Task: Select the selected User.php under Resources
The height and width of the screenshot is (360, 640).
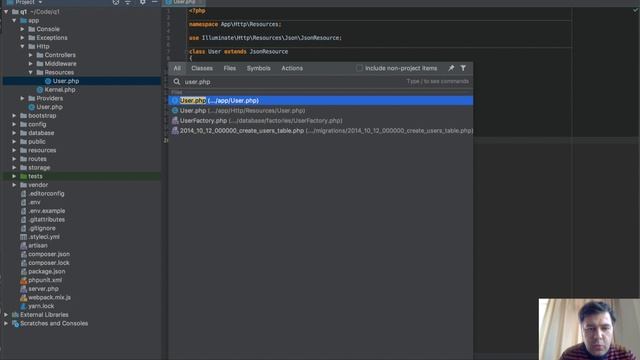Action: [x=66, y=81]
